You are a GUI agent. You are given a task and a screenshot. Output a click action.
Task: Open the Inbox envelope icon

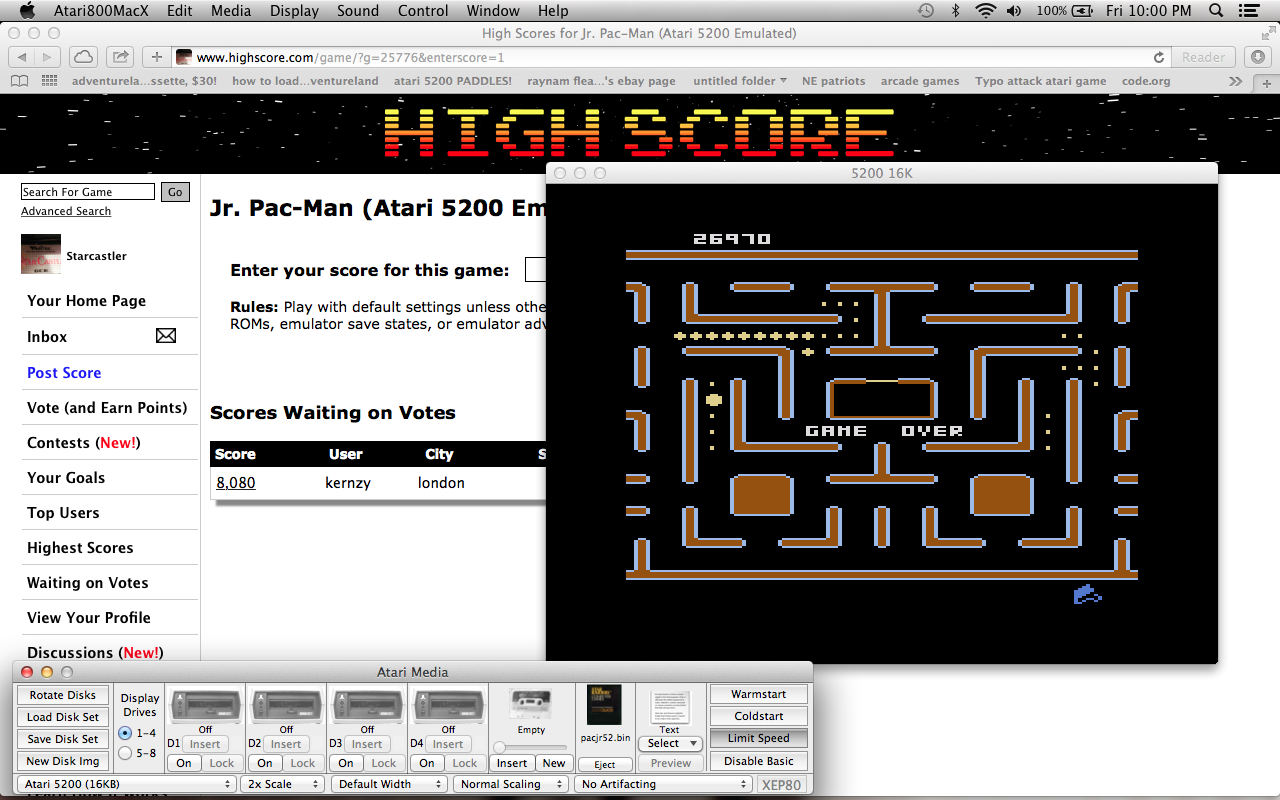[166, 337]
